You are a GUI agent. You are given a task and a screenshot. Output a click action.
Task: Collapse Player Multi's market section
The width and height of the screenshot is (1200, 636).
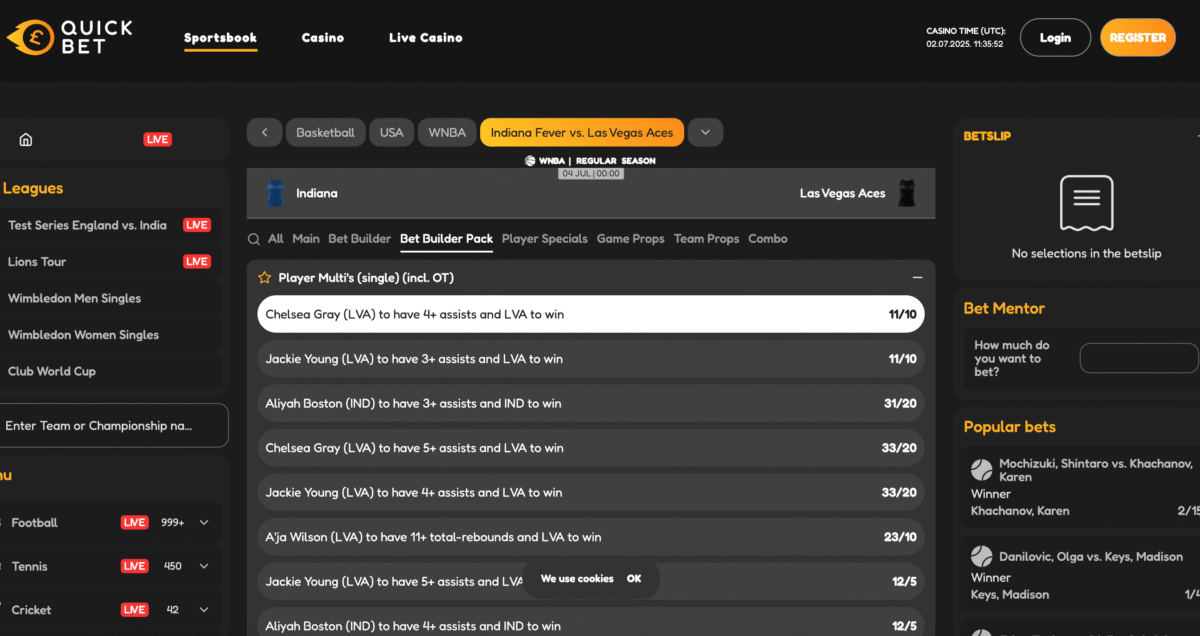[x=917, y=278]
